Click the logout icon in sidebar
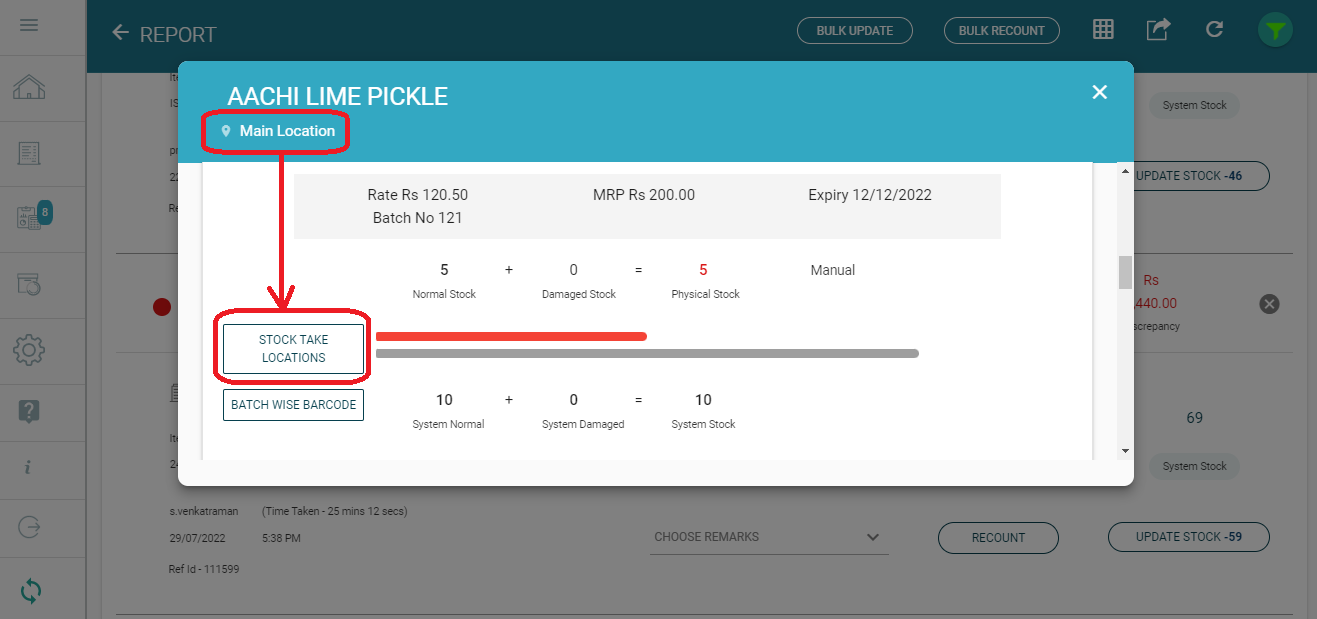 [29, 527]
